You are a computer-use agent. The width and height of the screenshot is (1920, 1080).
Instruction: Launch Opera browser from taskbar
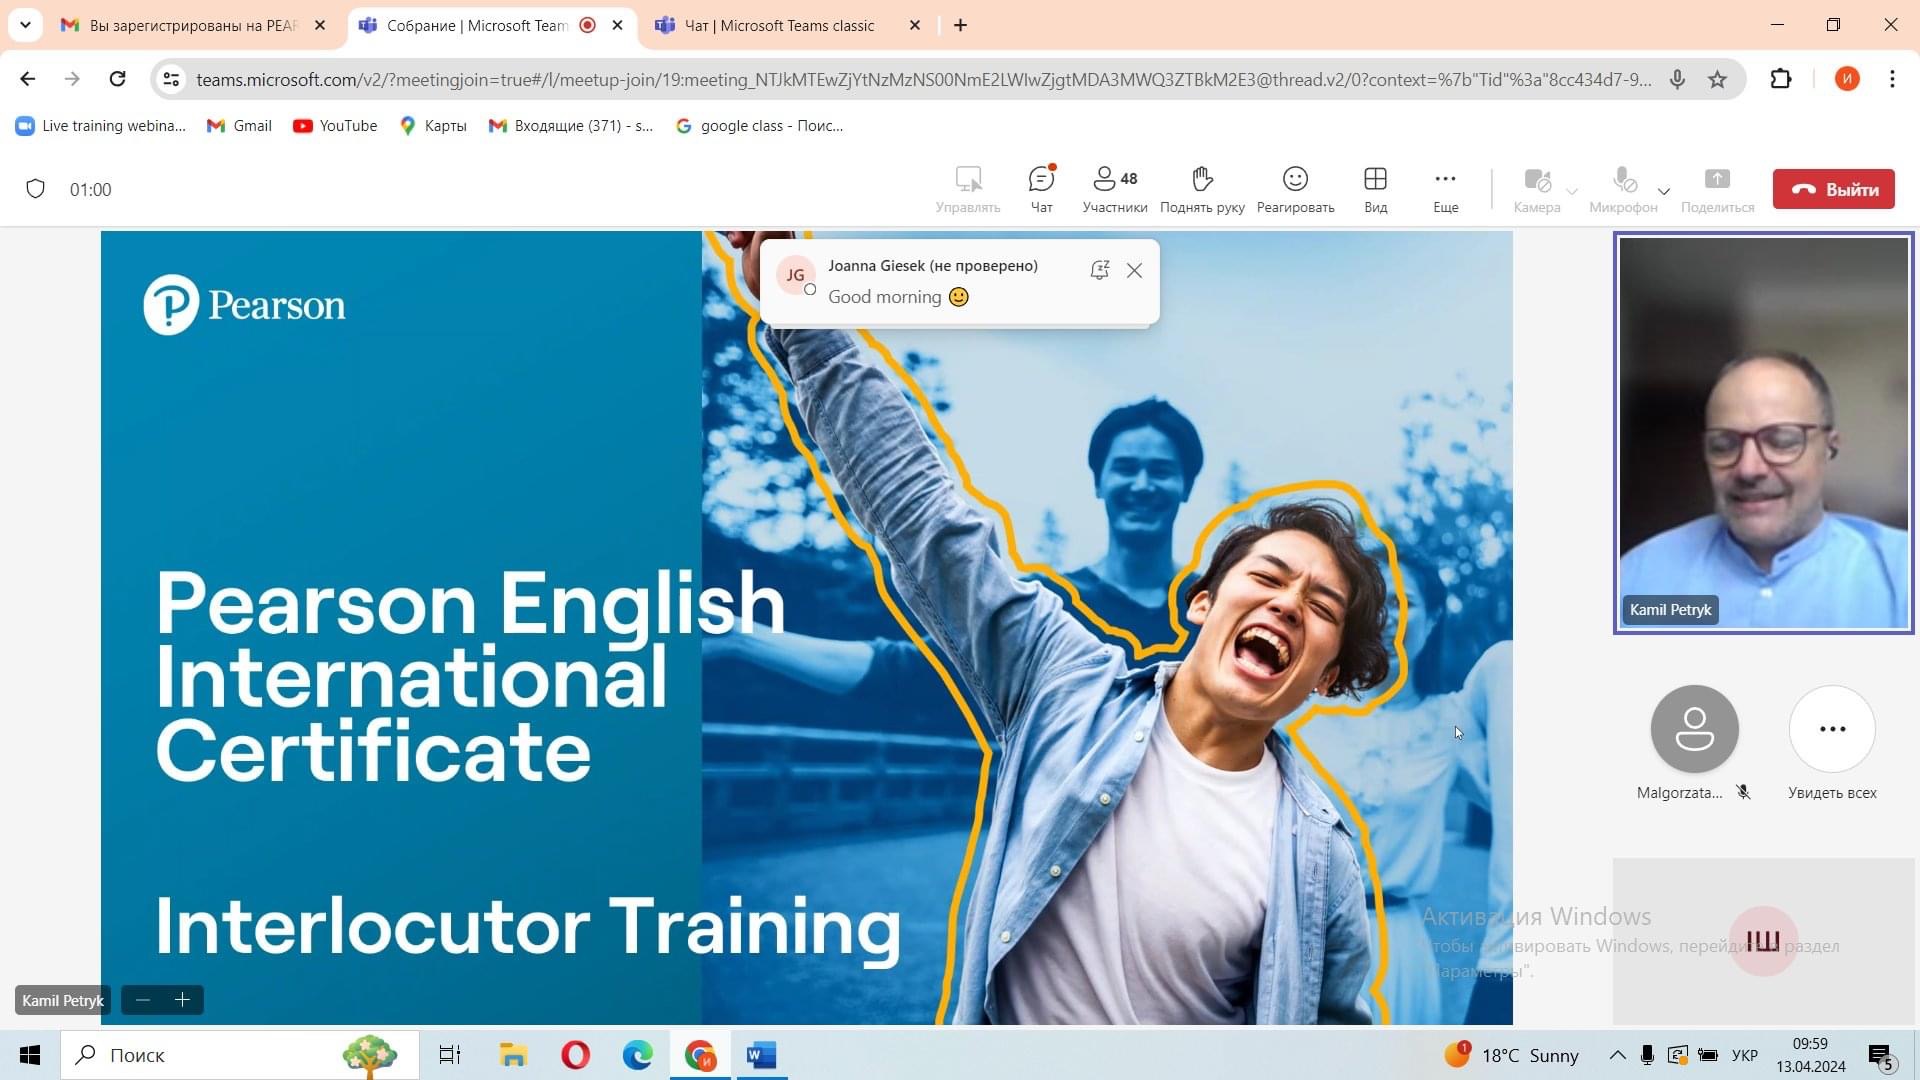click(x=576, y=1055)
